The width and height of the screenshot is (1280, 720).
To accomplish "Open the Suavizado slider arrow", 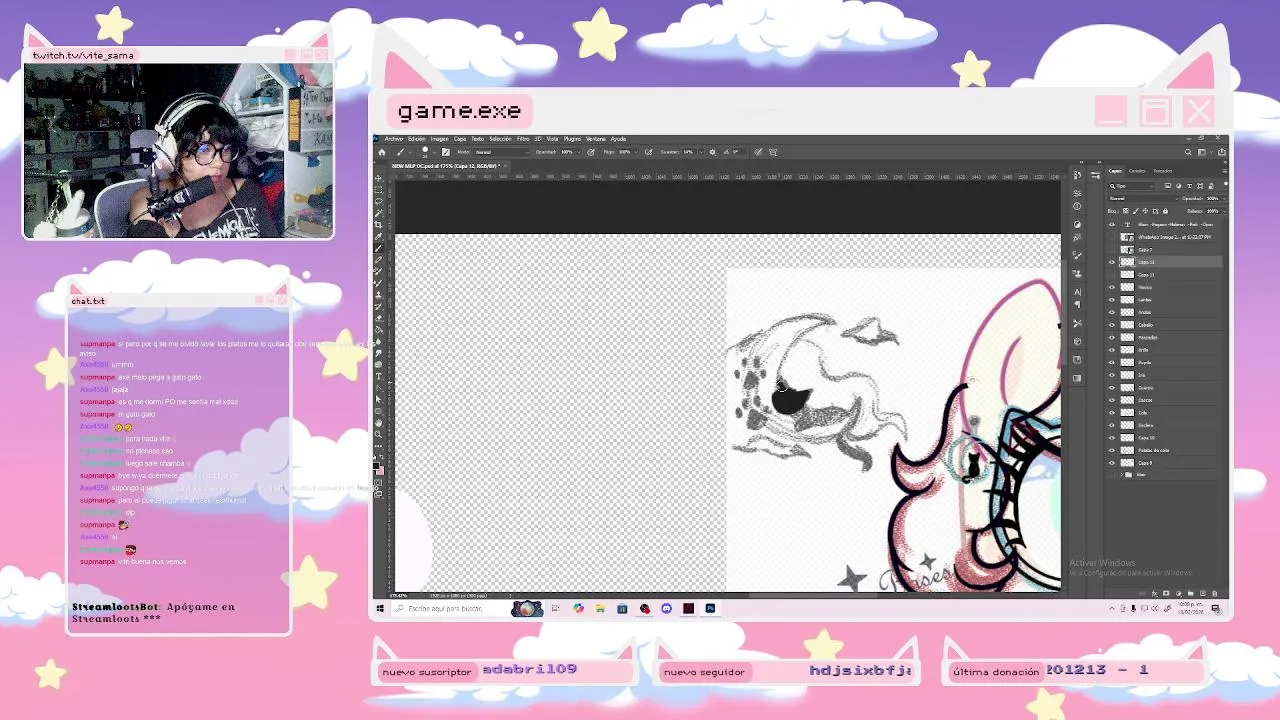I will (x=701, y=152).
